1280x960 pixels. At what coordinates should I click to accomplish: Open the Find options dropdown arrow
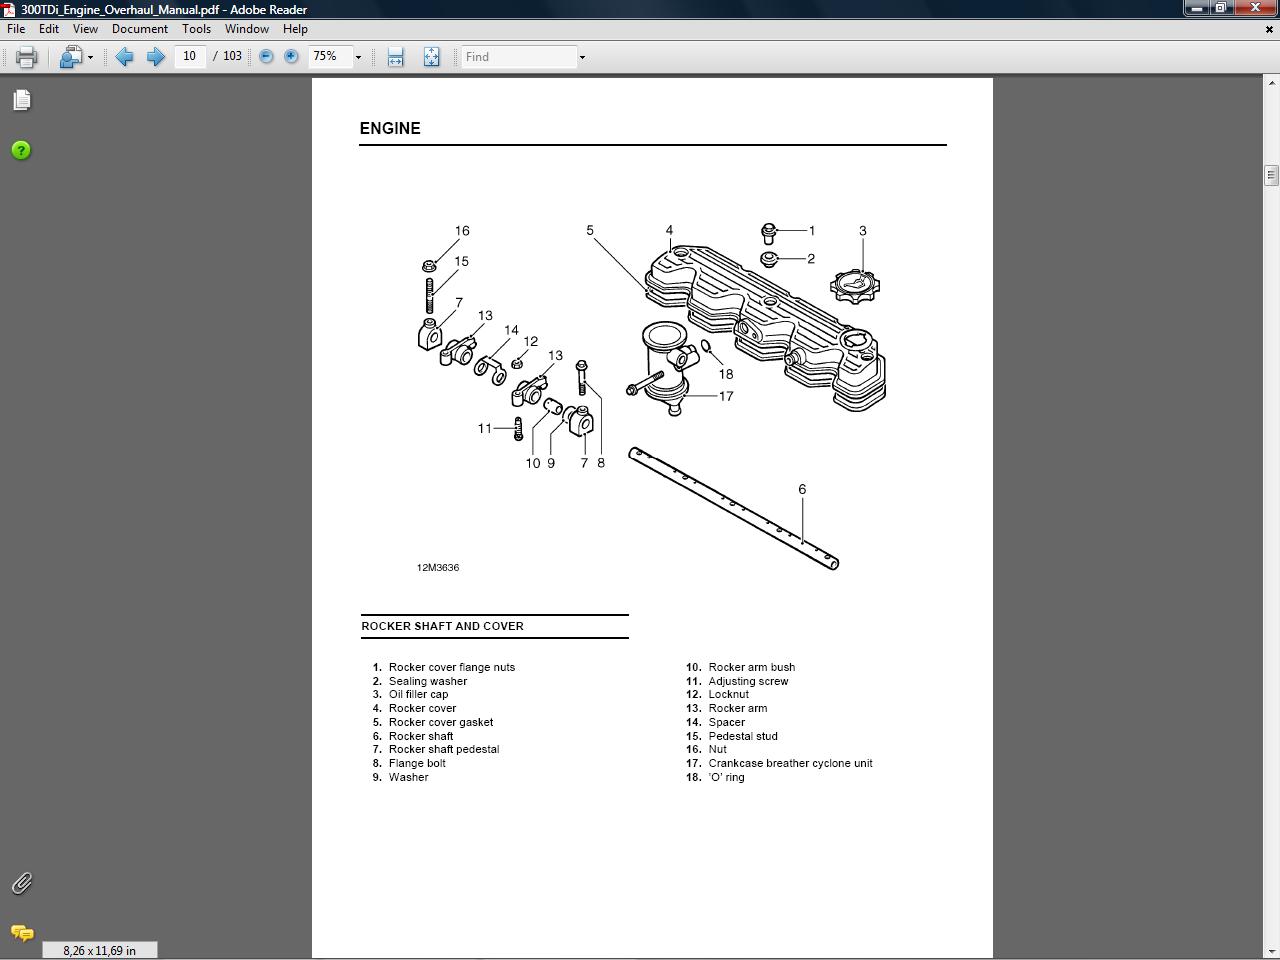click(x=582, y=57)
